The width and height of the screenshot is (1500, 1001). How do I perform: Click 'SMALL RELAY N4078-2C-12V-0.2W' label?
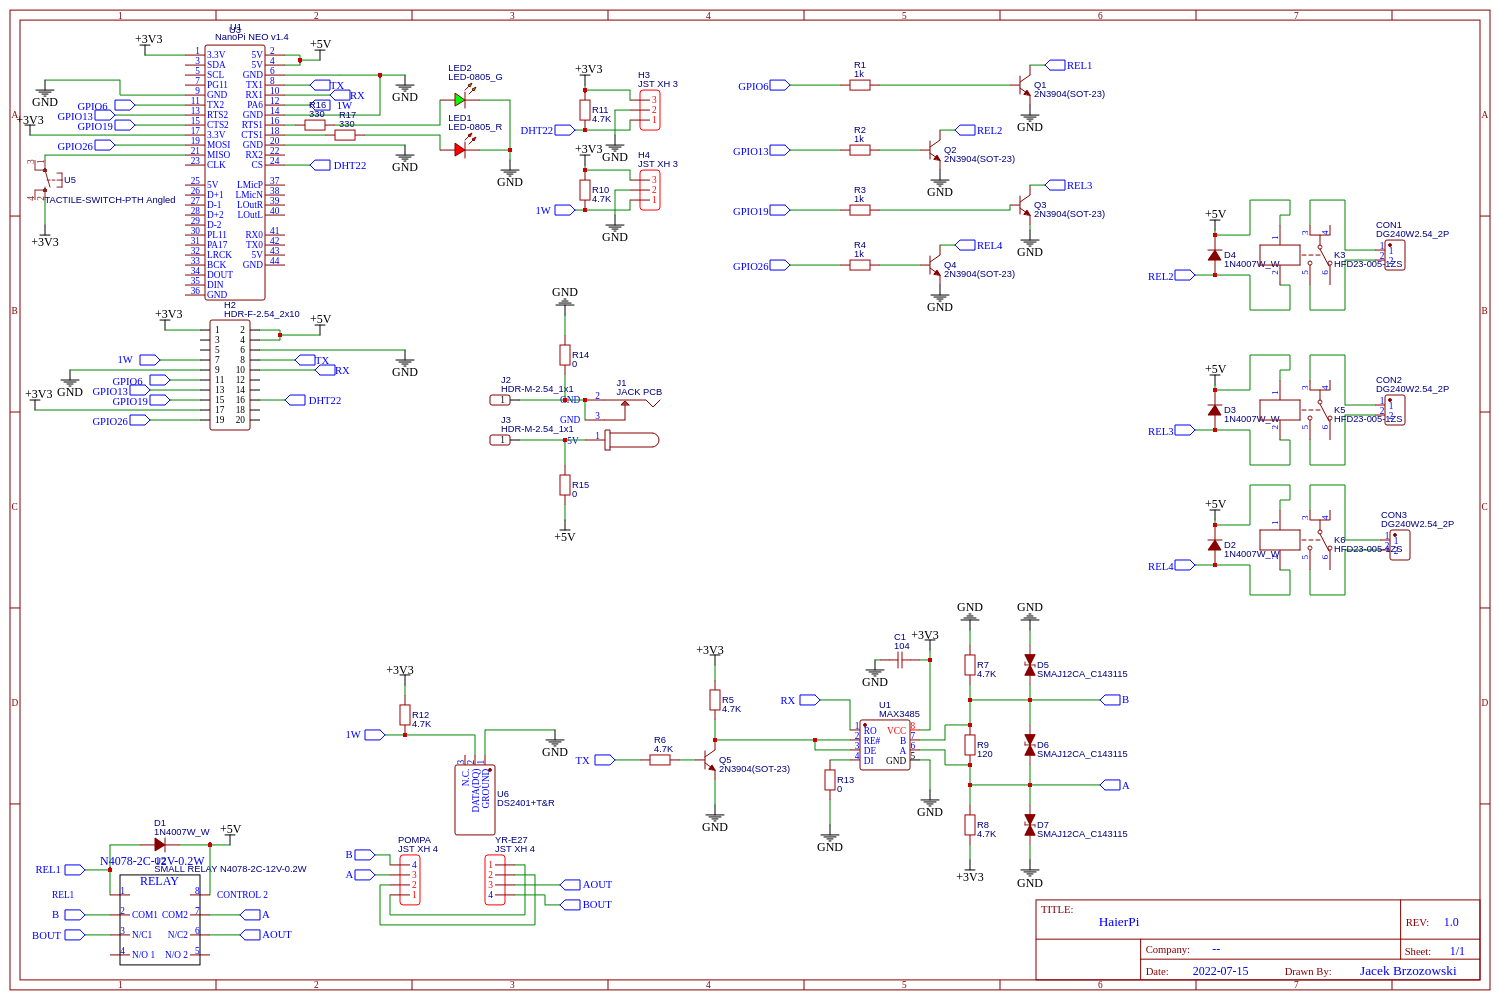(230, 869)
